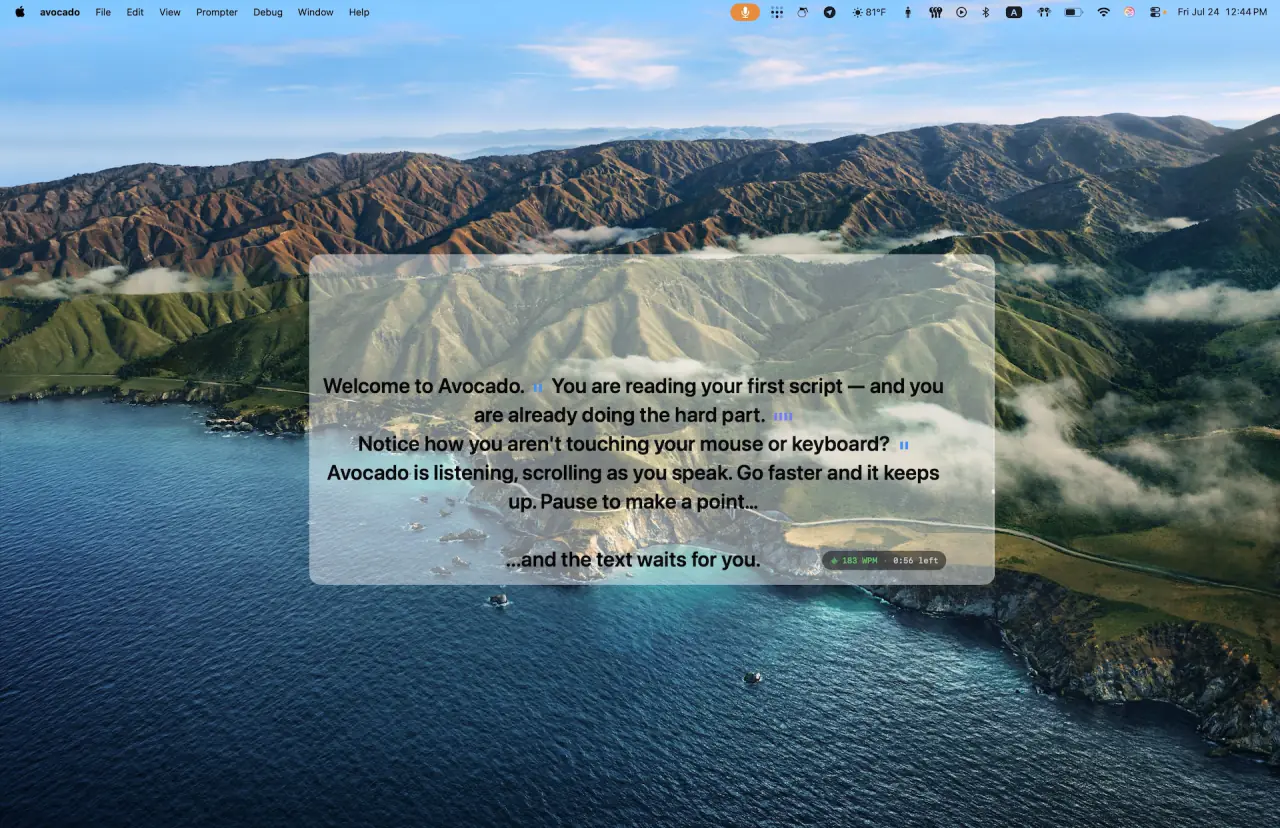
Task: Click the avocado fruit menu bar icon
Action: 803,12
